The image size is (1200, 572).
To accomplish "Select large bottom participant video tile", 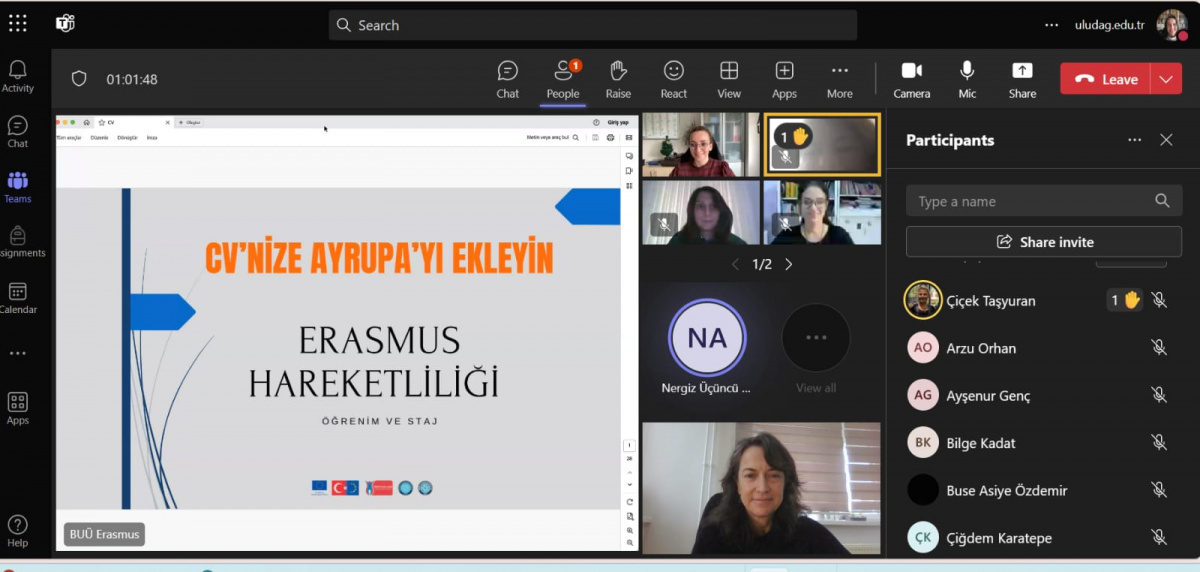I will (x=761, y=488).
